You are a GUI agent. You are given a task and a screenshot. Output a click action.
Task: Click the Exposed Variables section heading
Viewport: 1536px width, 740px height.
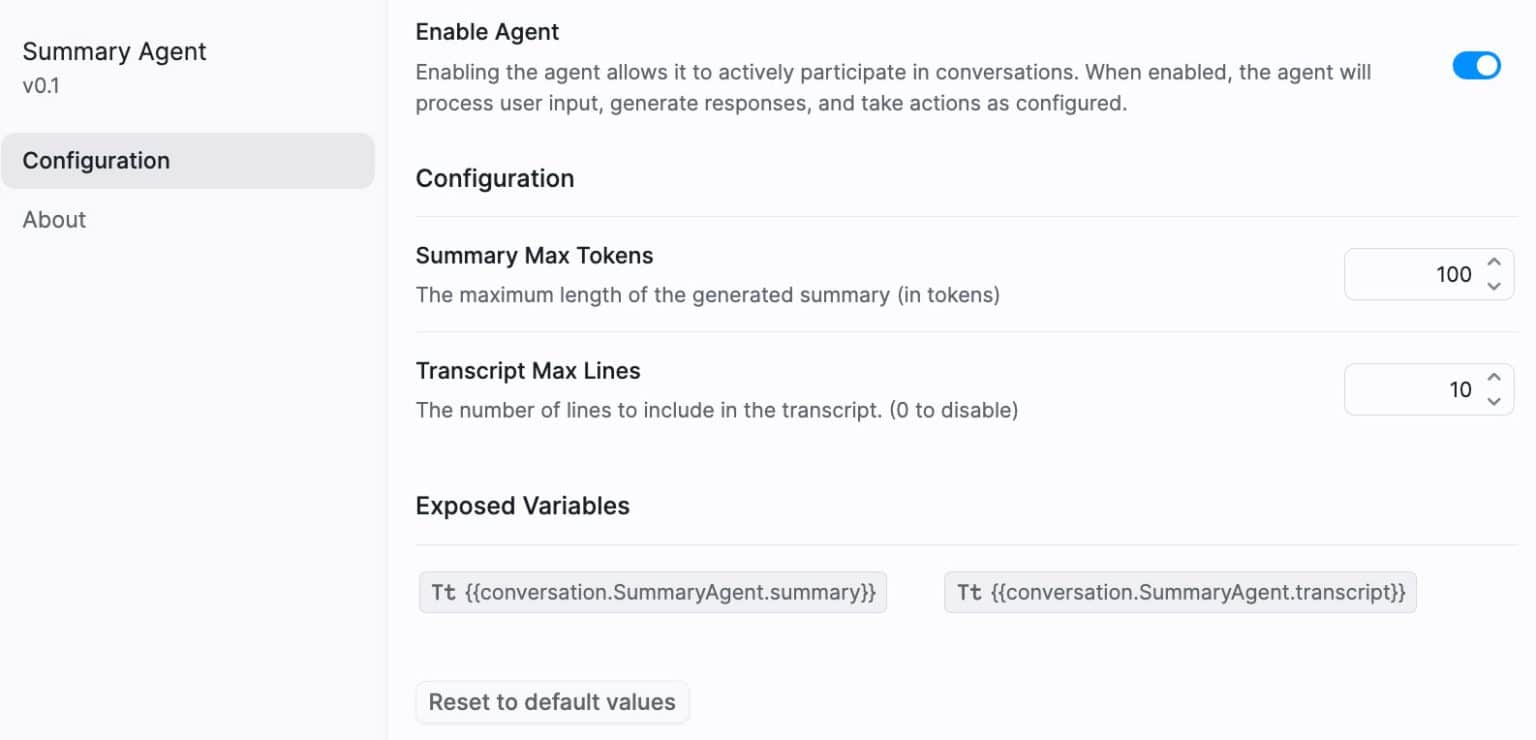[522, 506]
